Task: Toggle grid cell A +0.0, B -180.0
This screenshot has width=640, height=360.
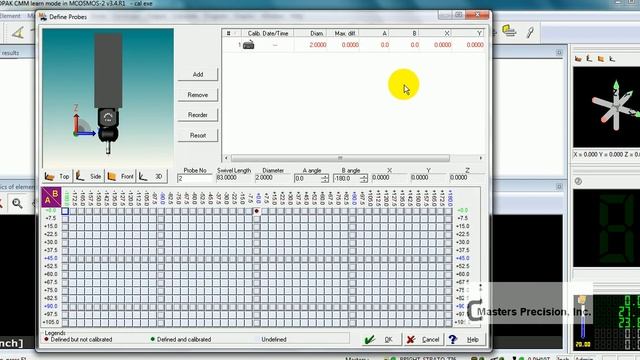Action: [65, 211]
